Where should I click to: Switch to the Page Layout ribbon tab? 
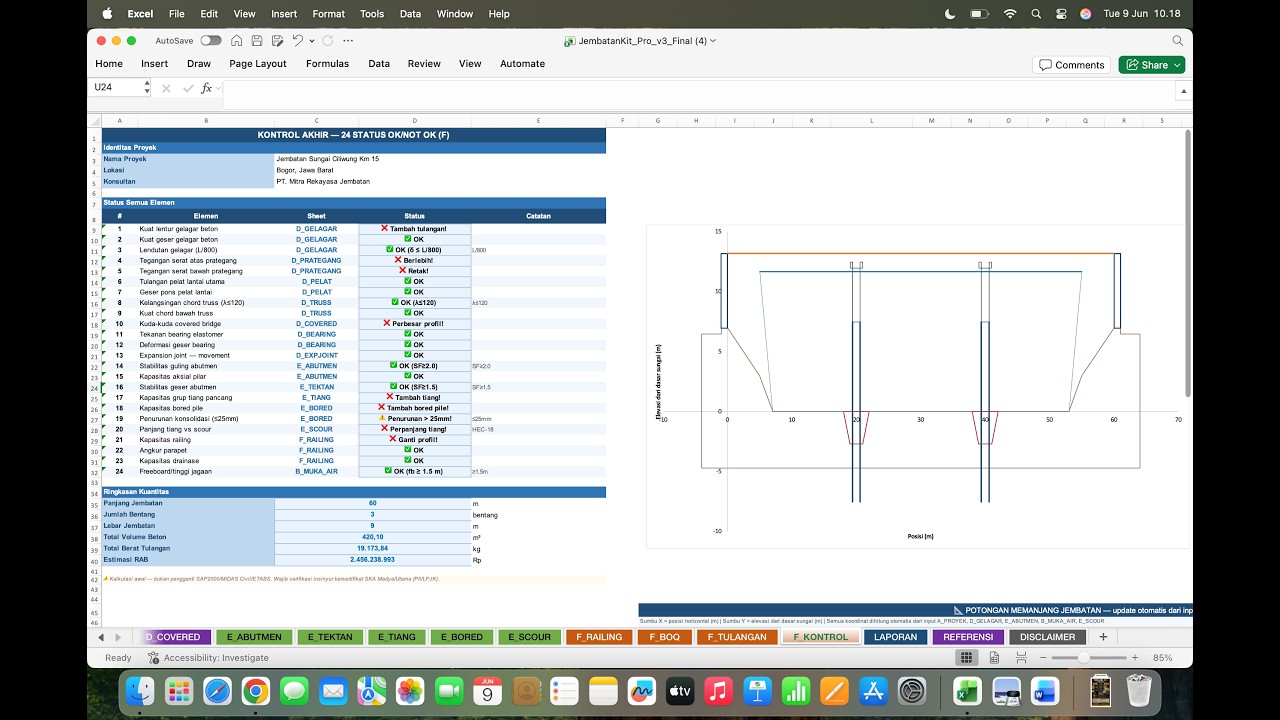[x=258, y=64]
